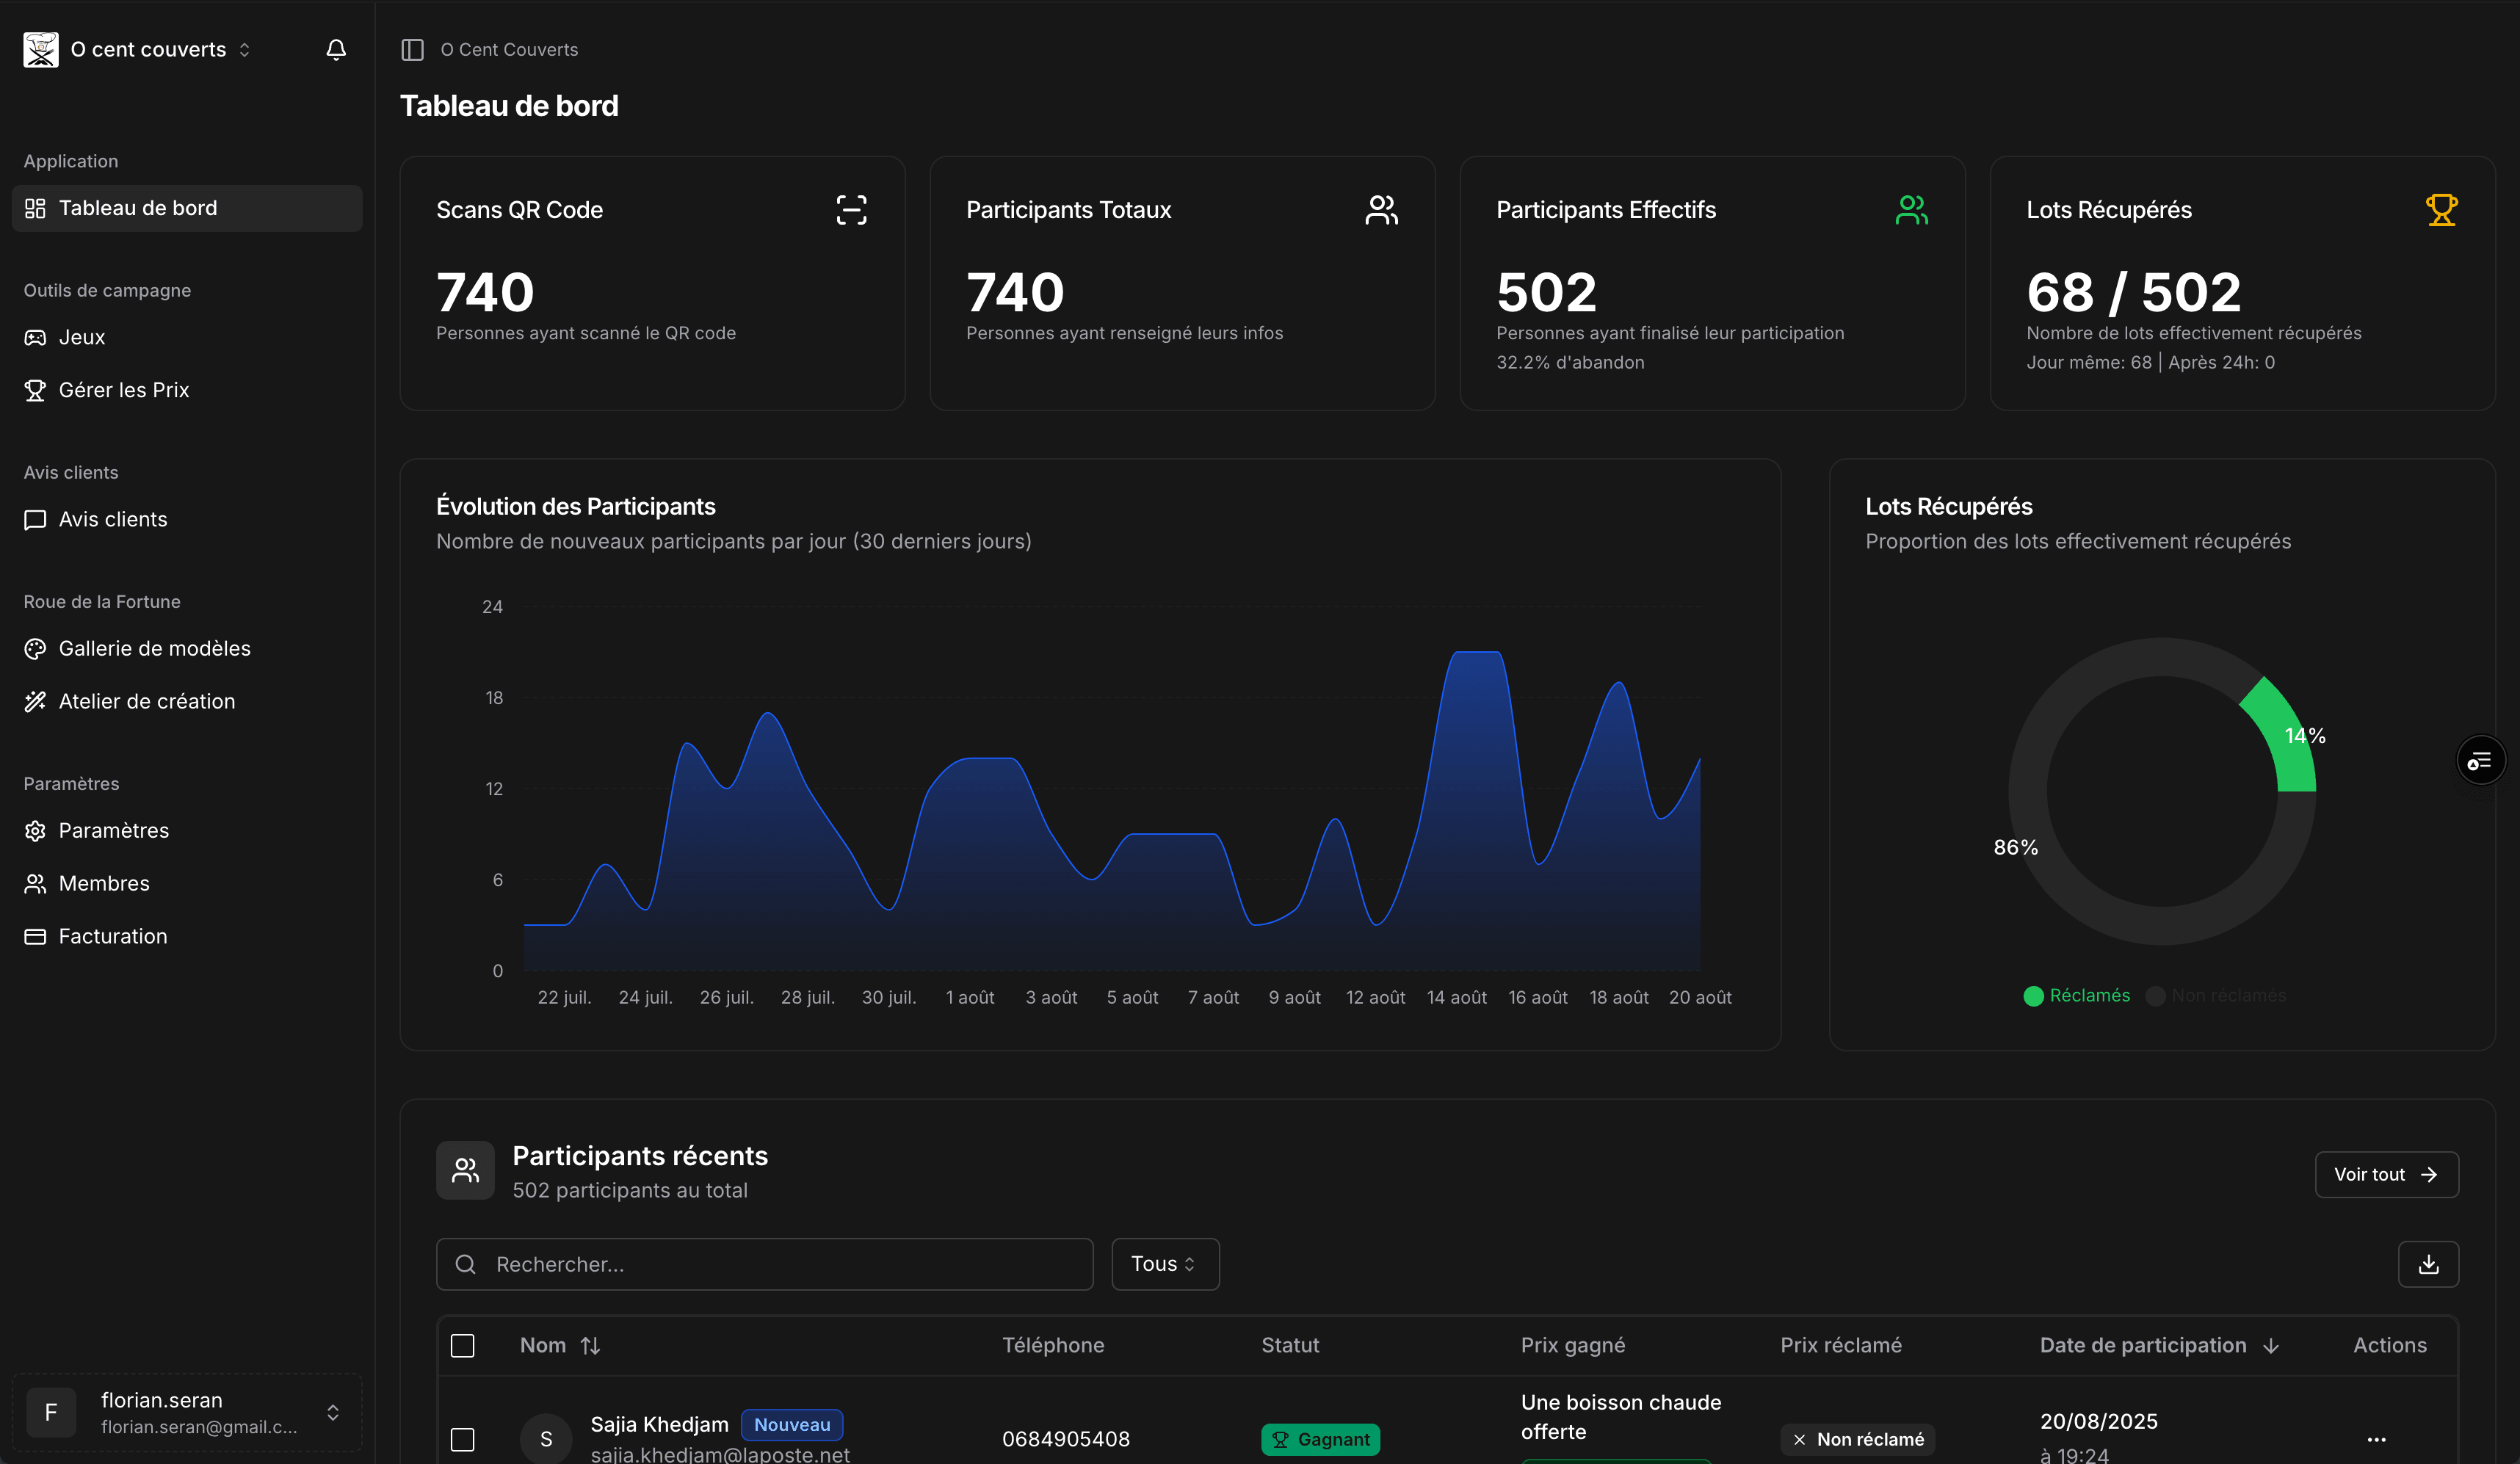Image resolution: width=2520 pixels, height=1464 pixels.
Task: Open row actions three-dots for Sajia Khedjam
Action: 2376,1439
